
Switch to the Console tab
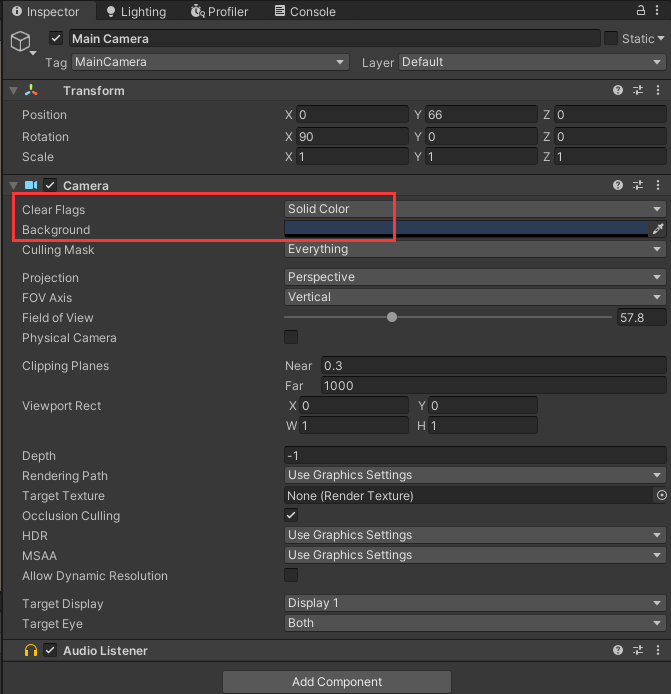point(305,12)
